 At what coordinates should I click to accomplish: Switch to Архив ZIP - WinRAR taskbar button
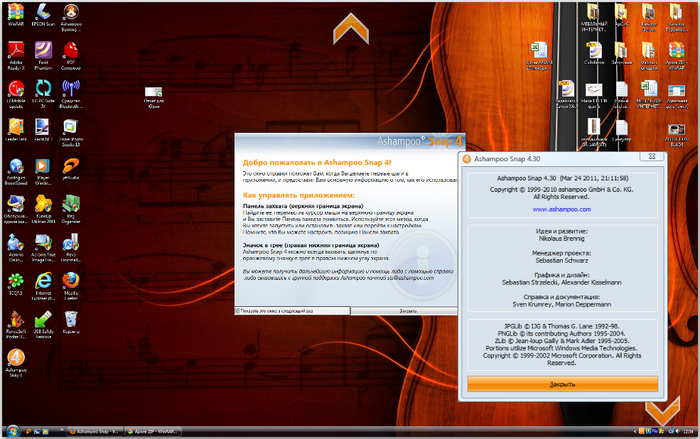[153, 431]
